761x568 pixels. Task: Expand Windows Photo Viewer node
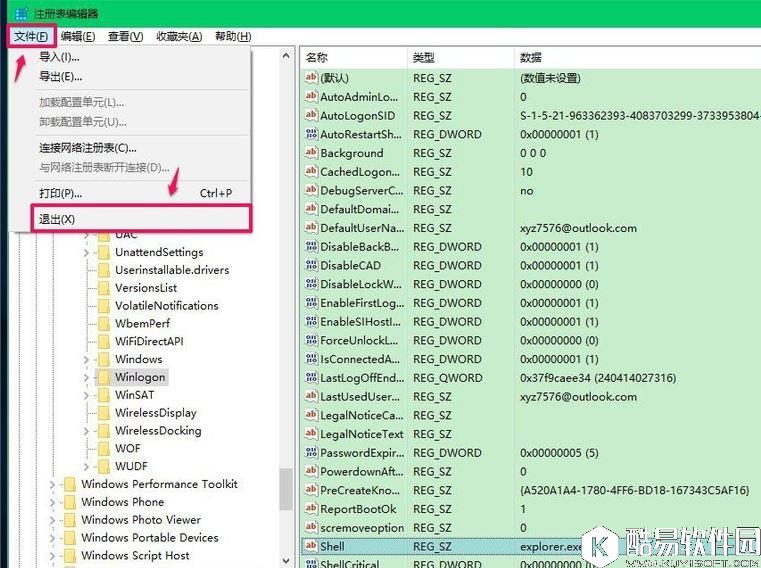tap(52, 520)
